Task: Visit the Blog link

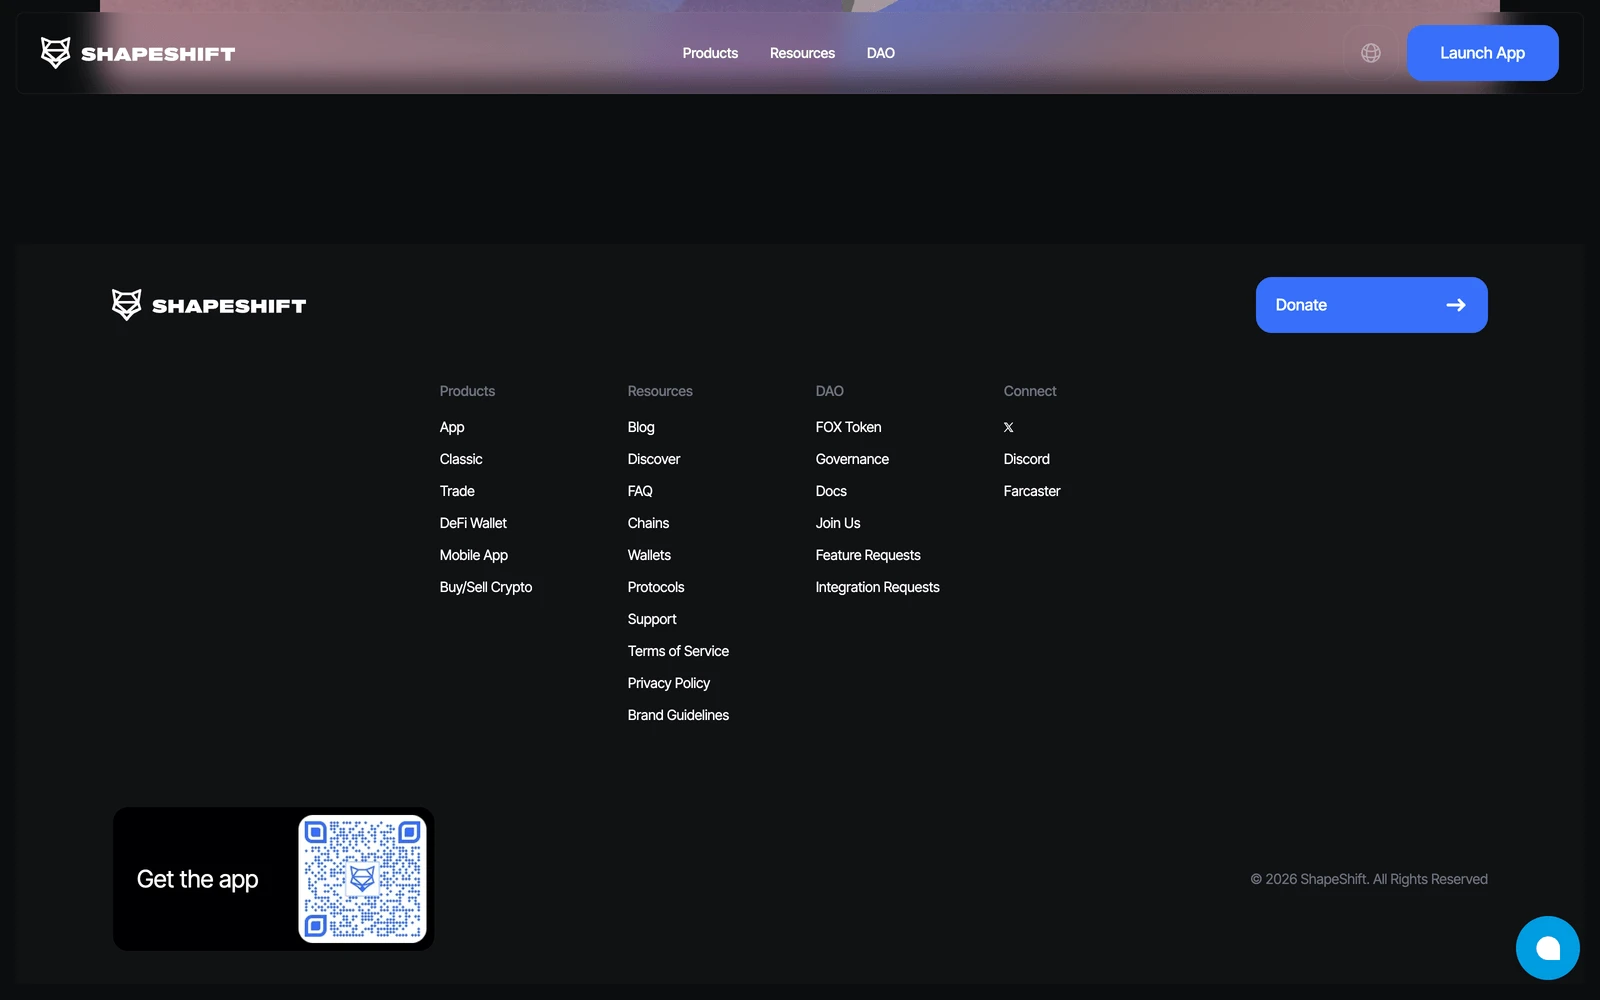Action: point(641,427)
